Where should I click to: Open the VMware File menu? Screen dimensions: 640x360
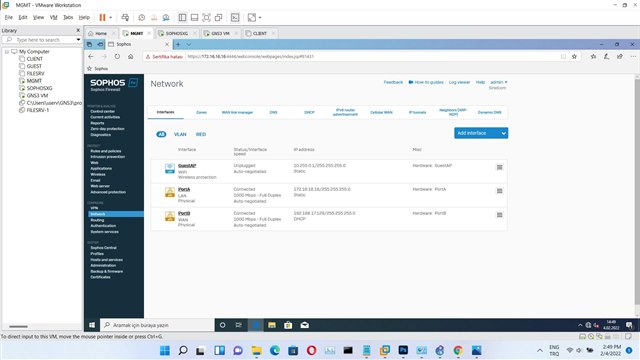tap(9, 18)
